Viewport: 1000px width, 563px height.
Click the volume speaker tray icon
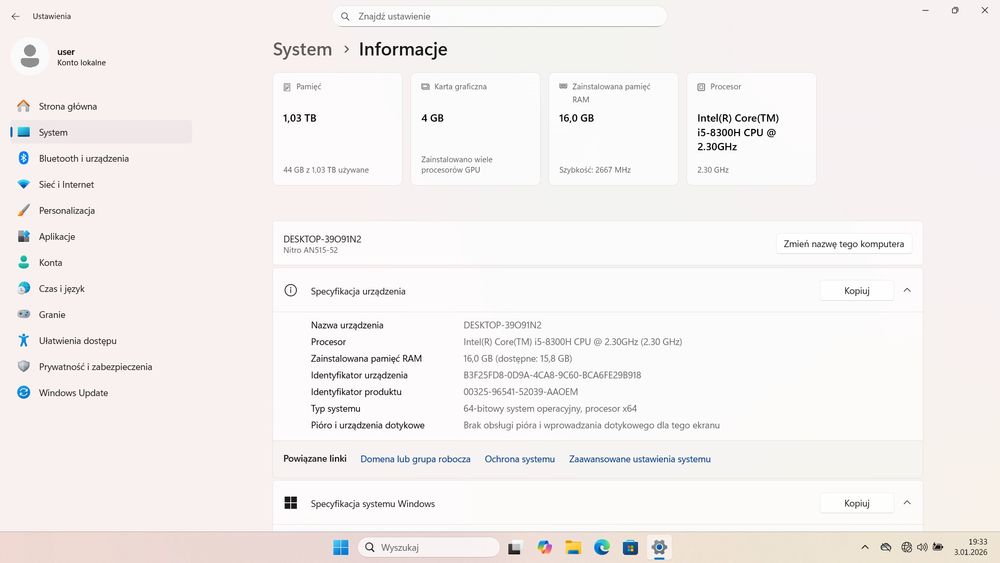[x=922, y=547]
